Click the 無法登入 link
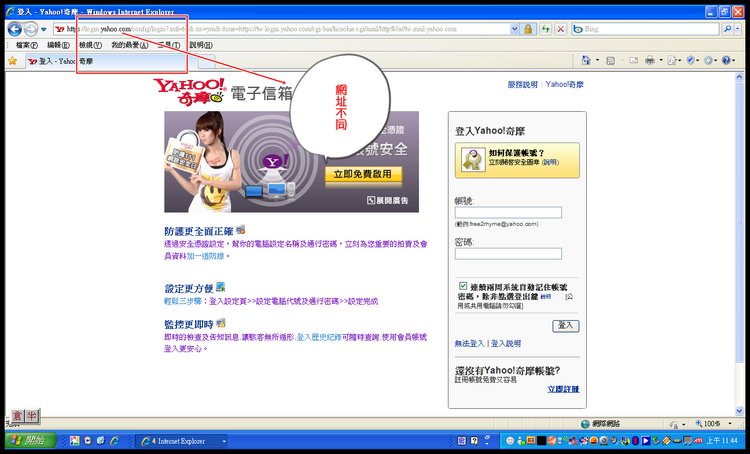 (469, 343)
